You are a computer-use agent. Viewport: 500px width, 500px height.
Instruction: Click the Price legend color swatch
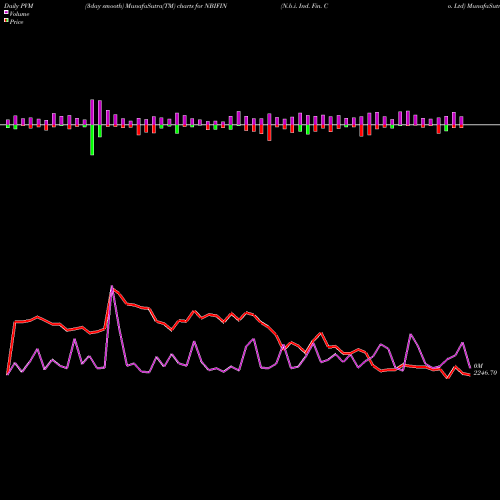tap(6, 20)
